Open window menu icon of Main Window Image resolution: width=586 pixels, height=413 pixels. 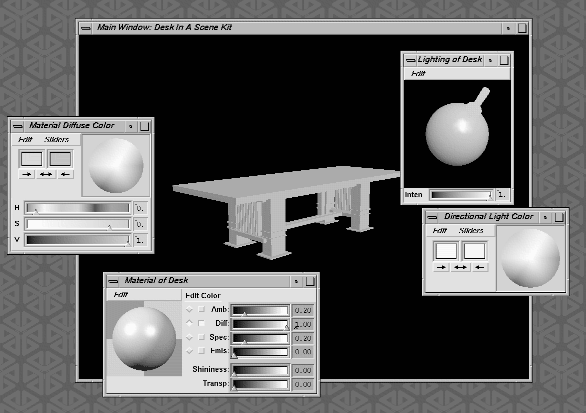point(86,28)
